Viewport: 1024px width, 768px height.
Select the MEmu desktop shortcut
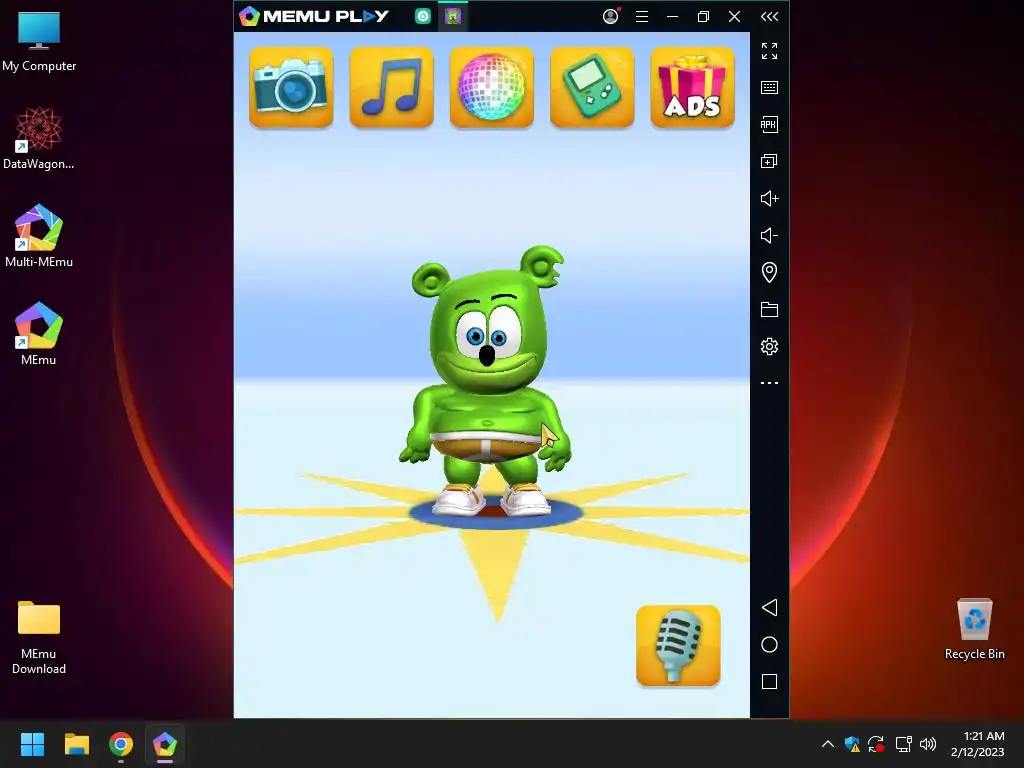point(39,334)
